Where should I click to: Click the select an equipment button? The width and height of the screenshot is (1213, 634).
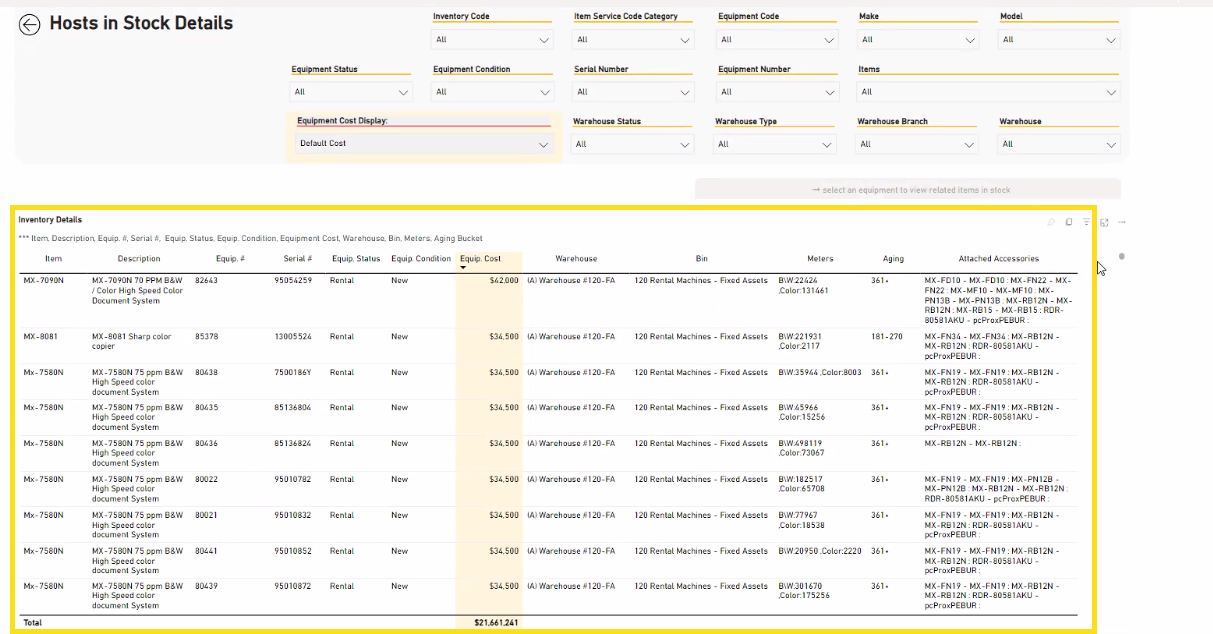point(908,189)
